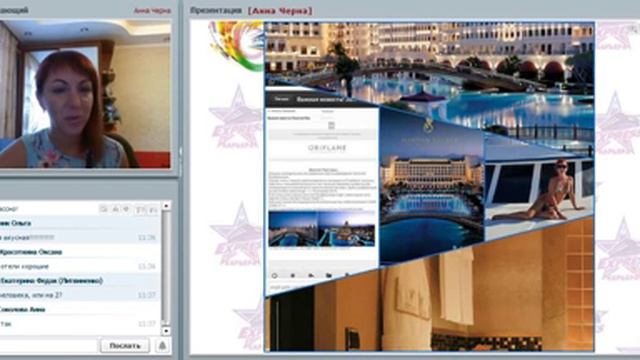Focus the chat message input field
640x360 pixels.
click(x=48, y=346)
